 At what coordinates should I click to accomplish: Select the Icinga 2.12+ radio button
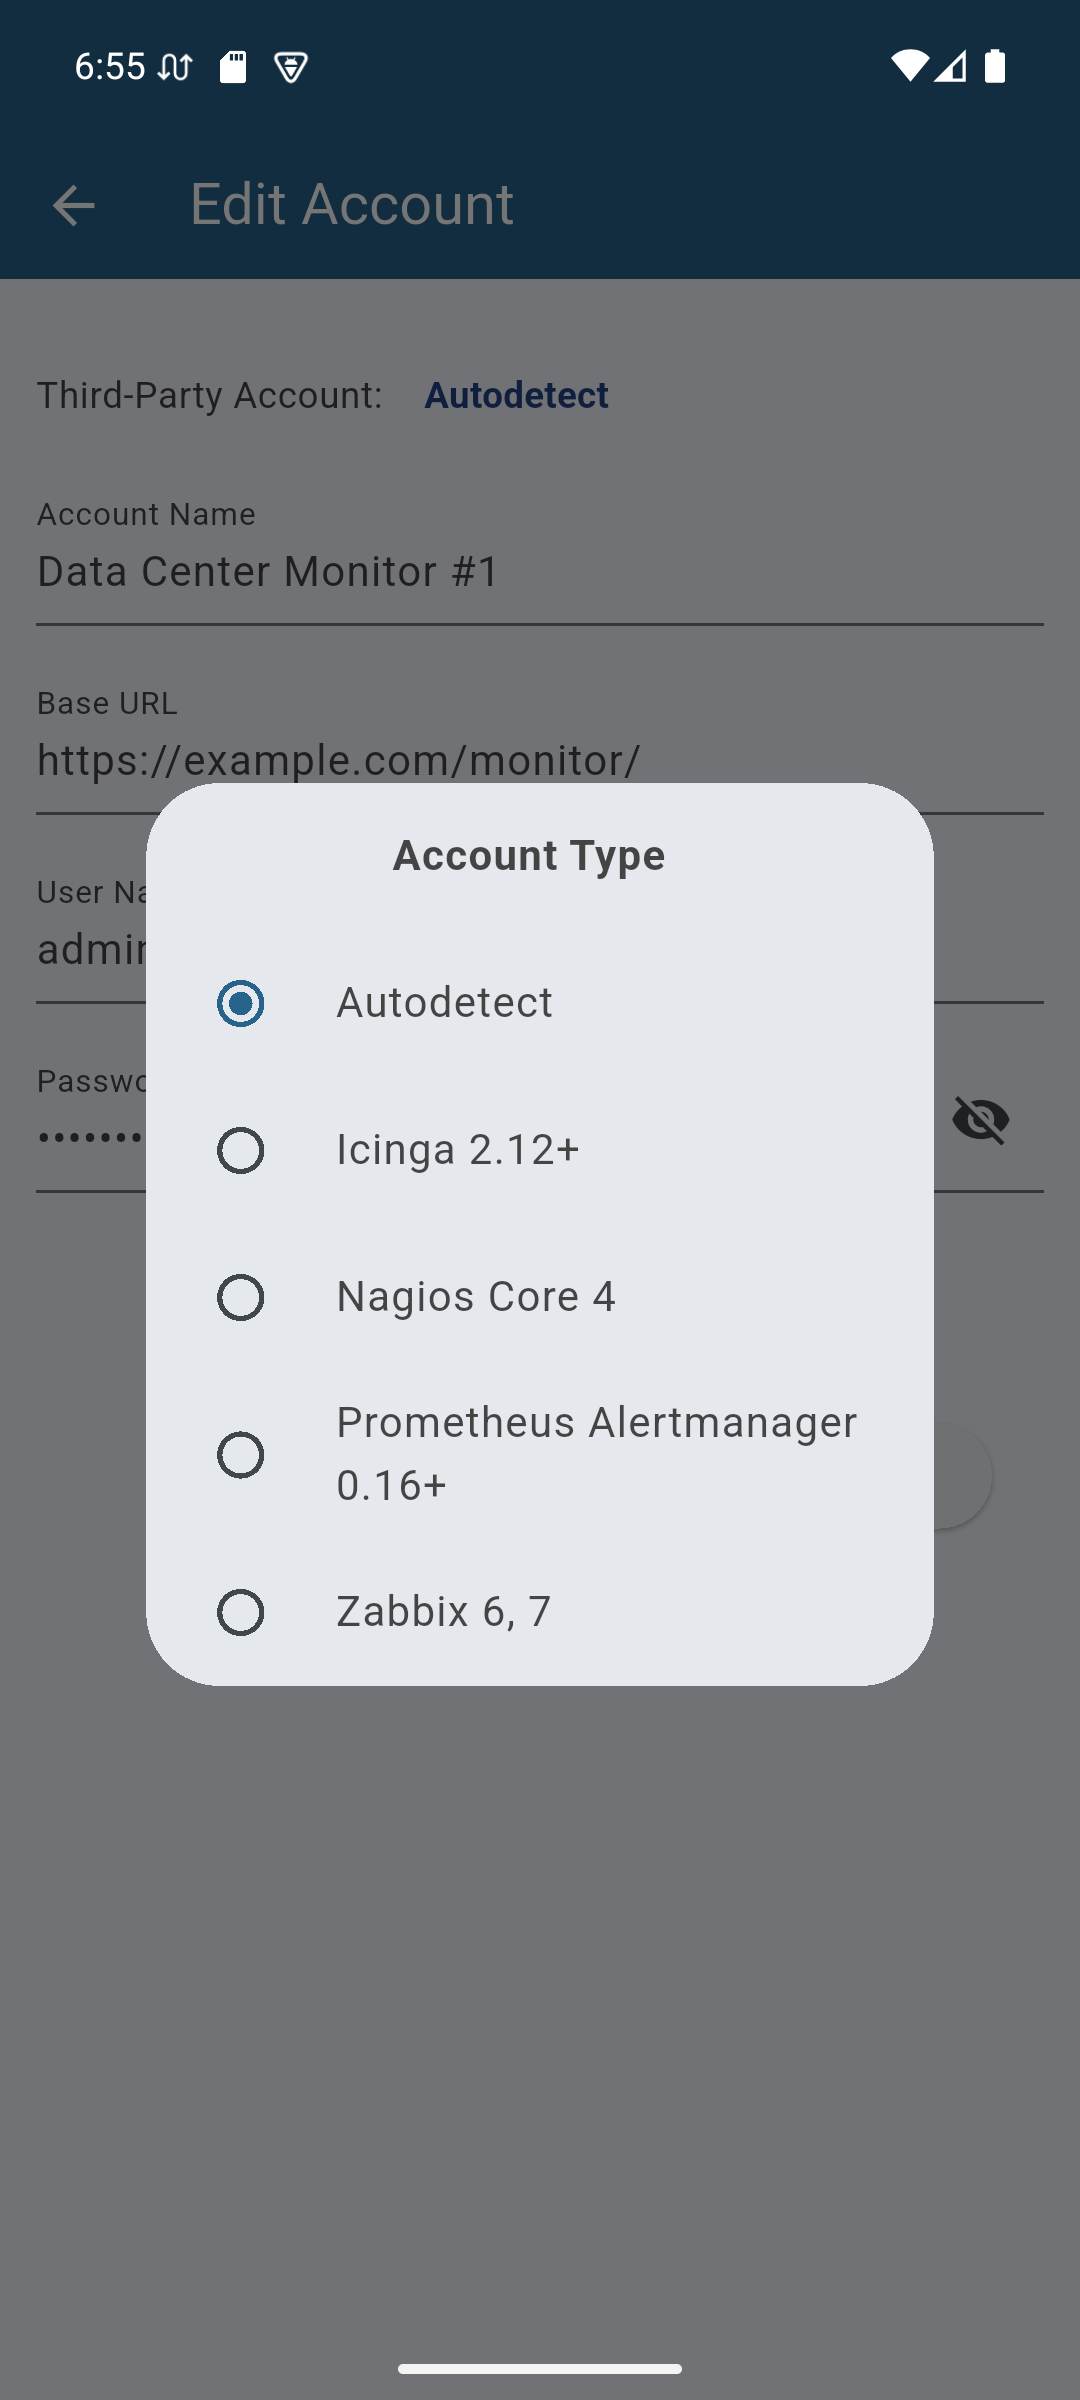click(241, 1150)
